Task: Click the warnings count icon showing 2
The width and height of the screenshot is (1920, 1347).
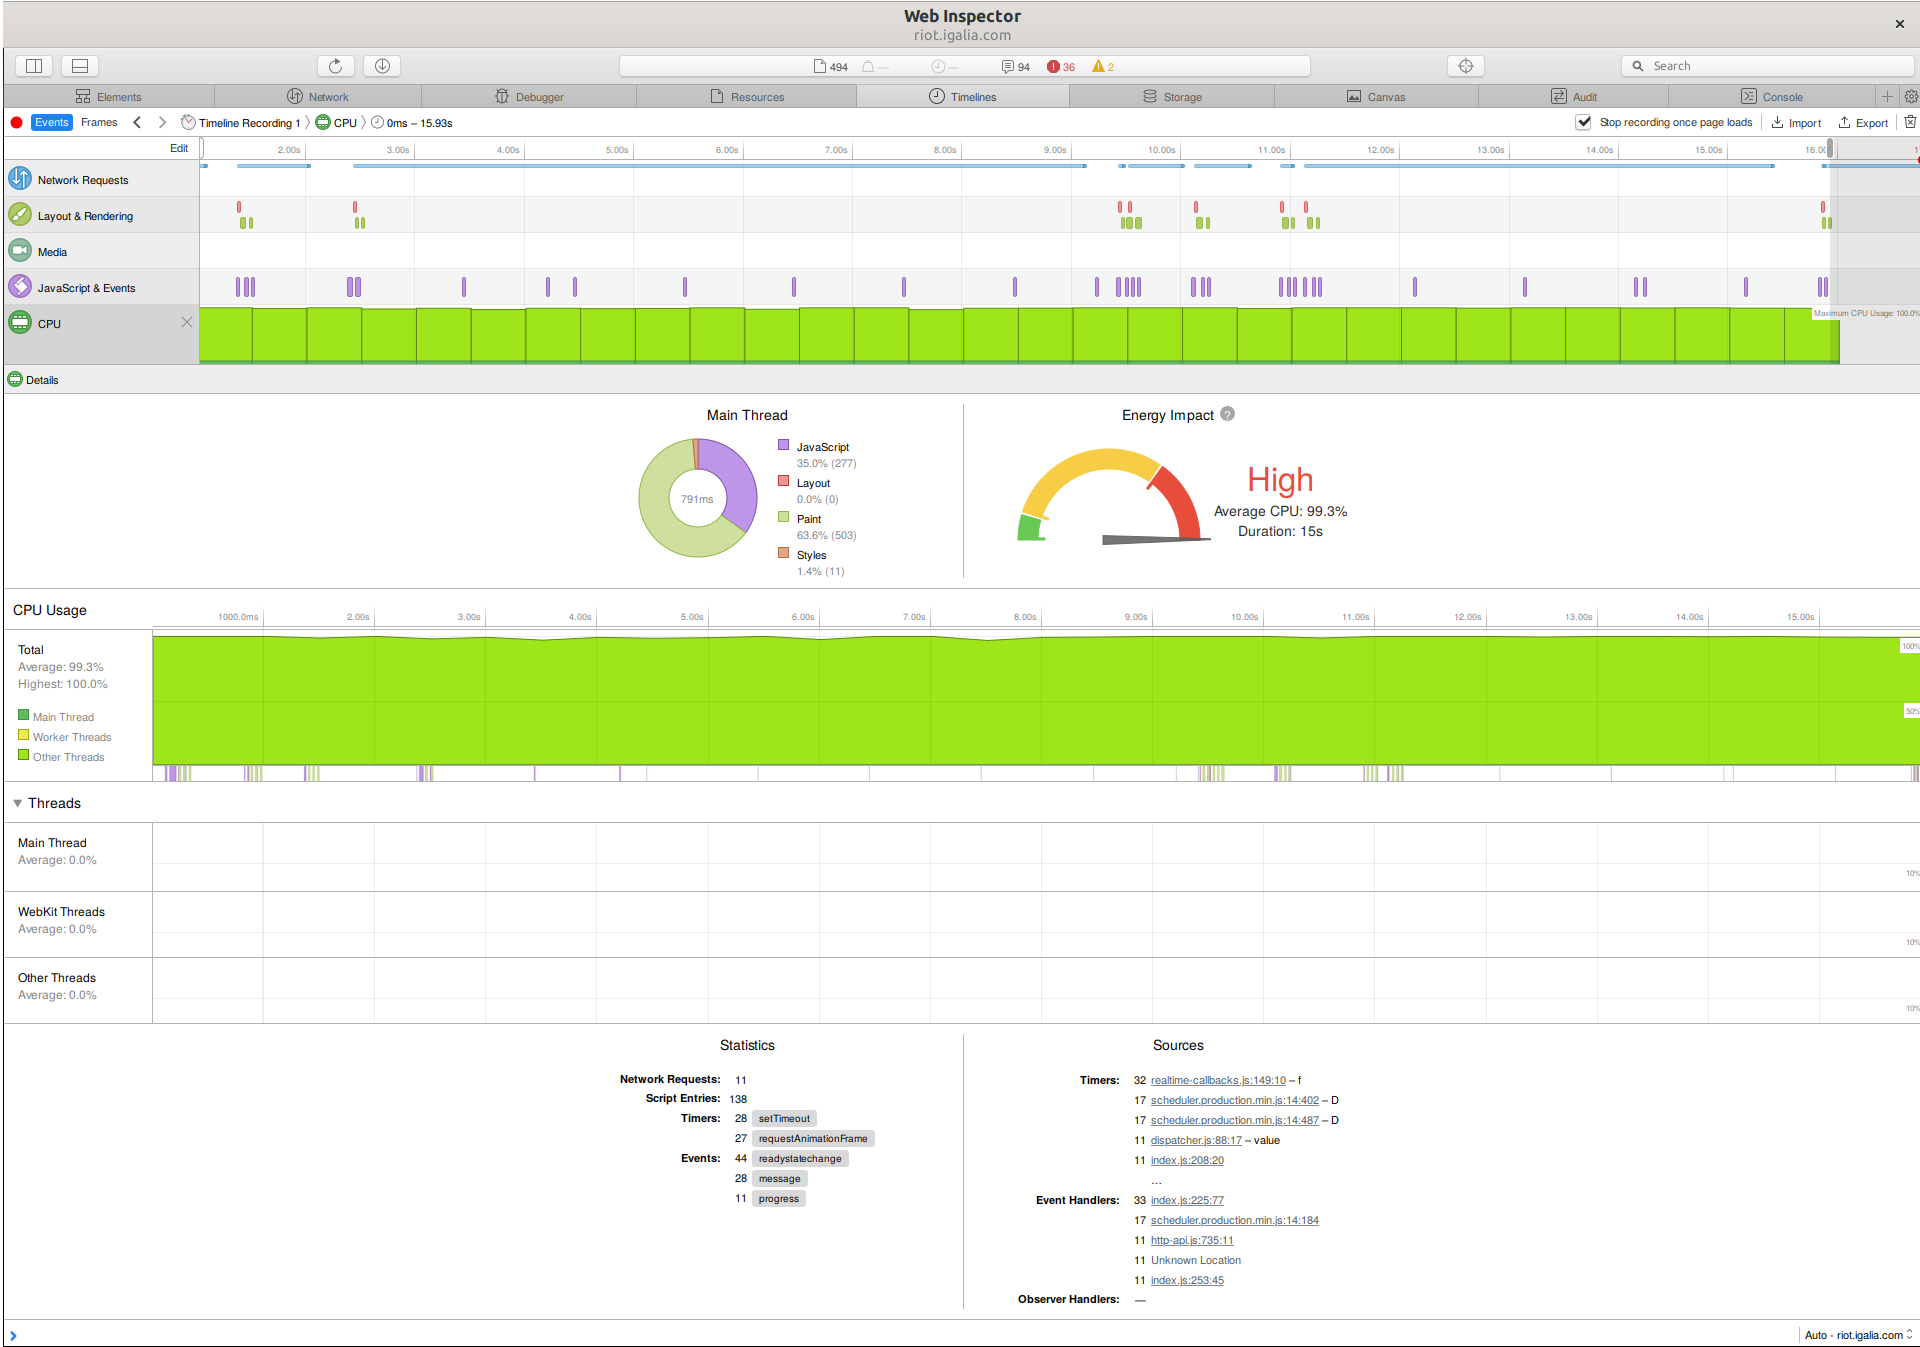Action: (x=1103, y=67)
